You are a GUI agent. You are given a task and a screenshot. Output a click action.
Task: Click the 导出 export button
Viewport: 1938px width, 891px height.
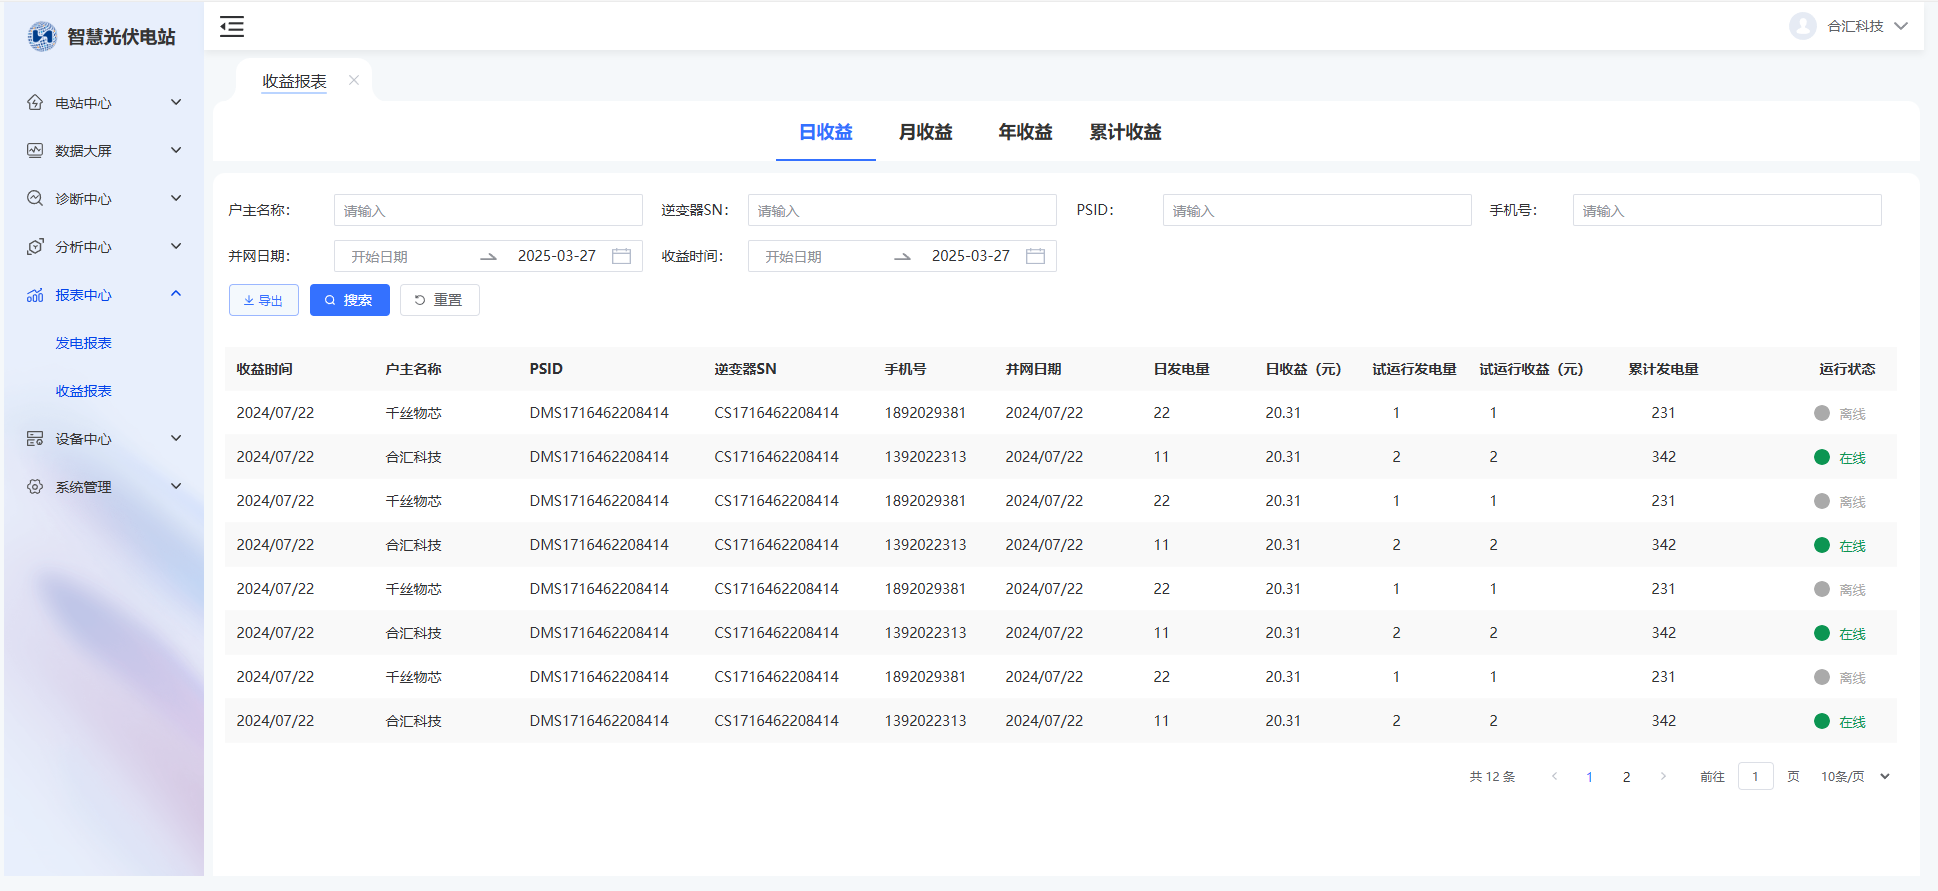pyautogui.click(x=264, y=300)
